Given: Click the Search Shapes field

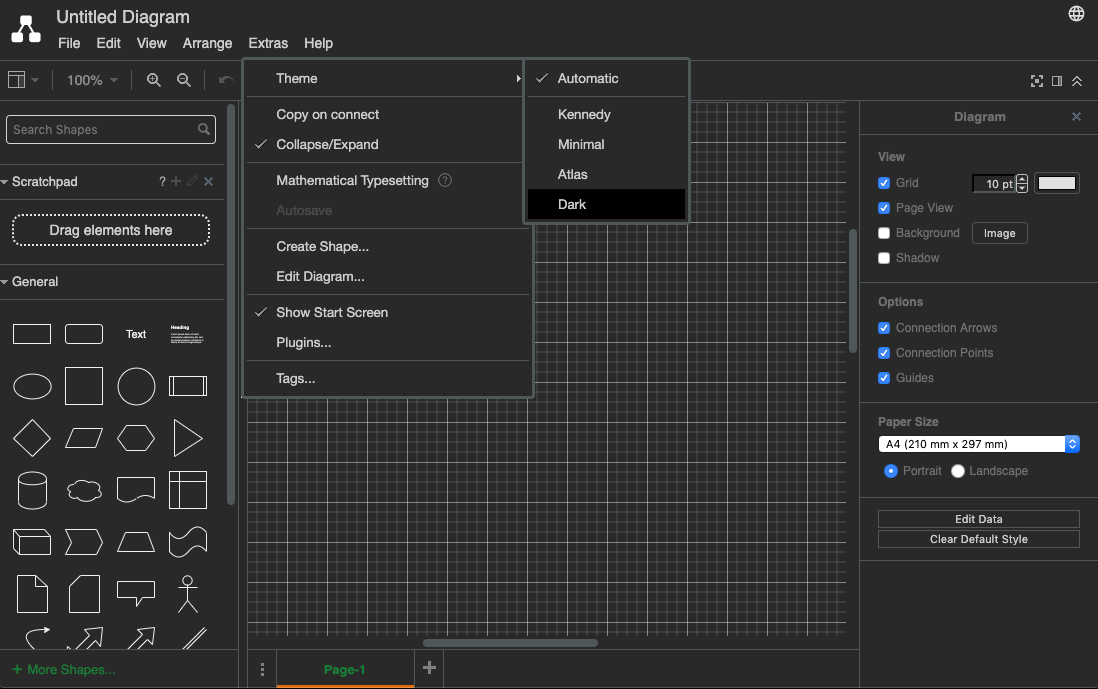Looking at the screenshot, I should coord(111,130).
